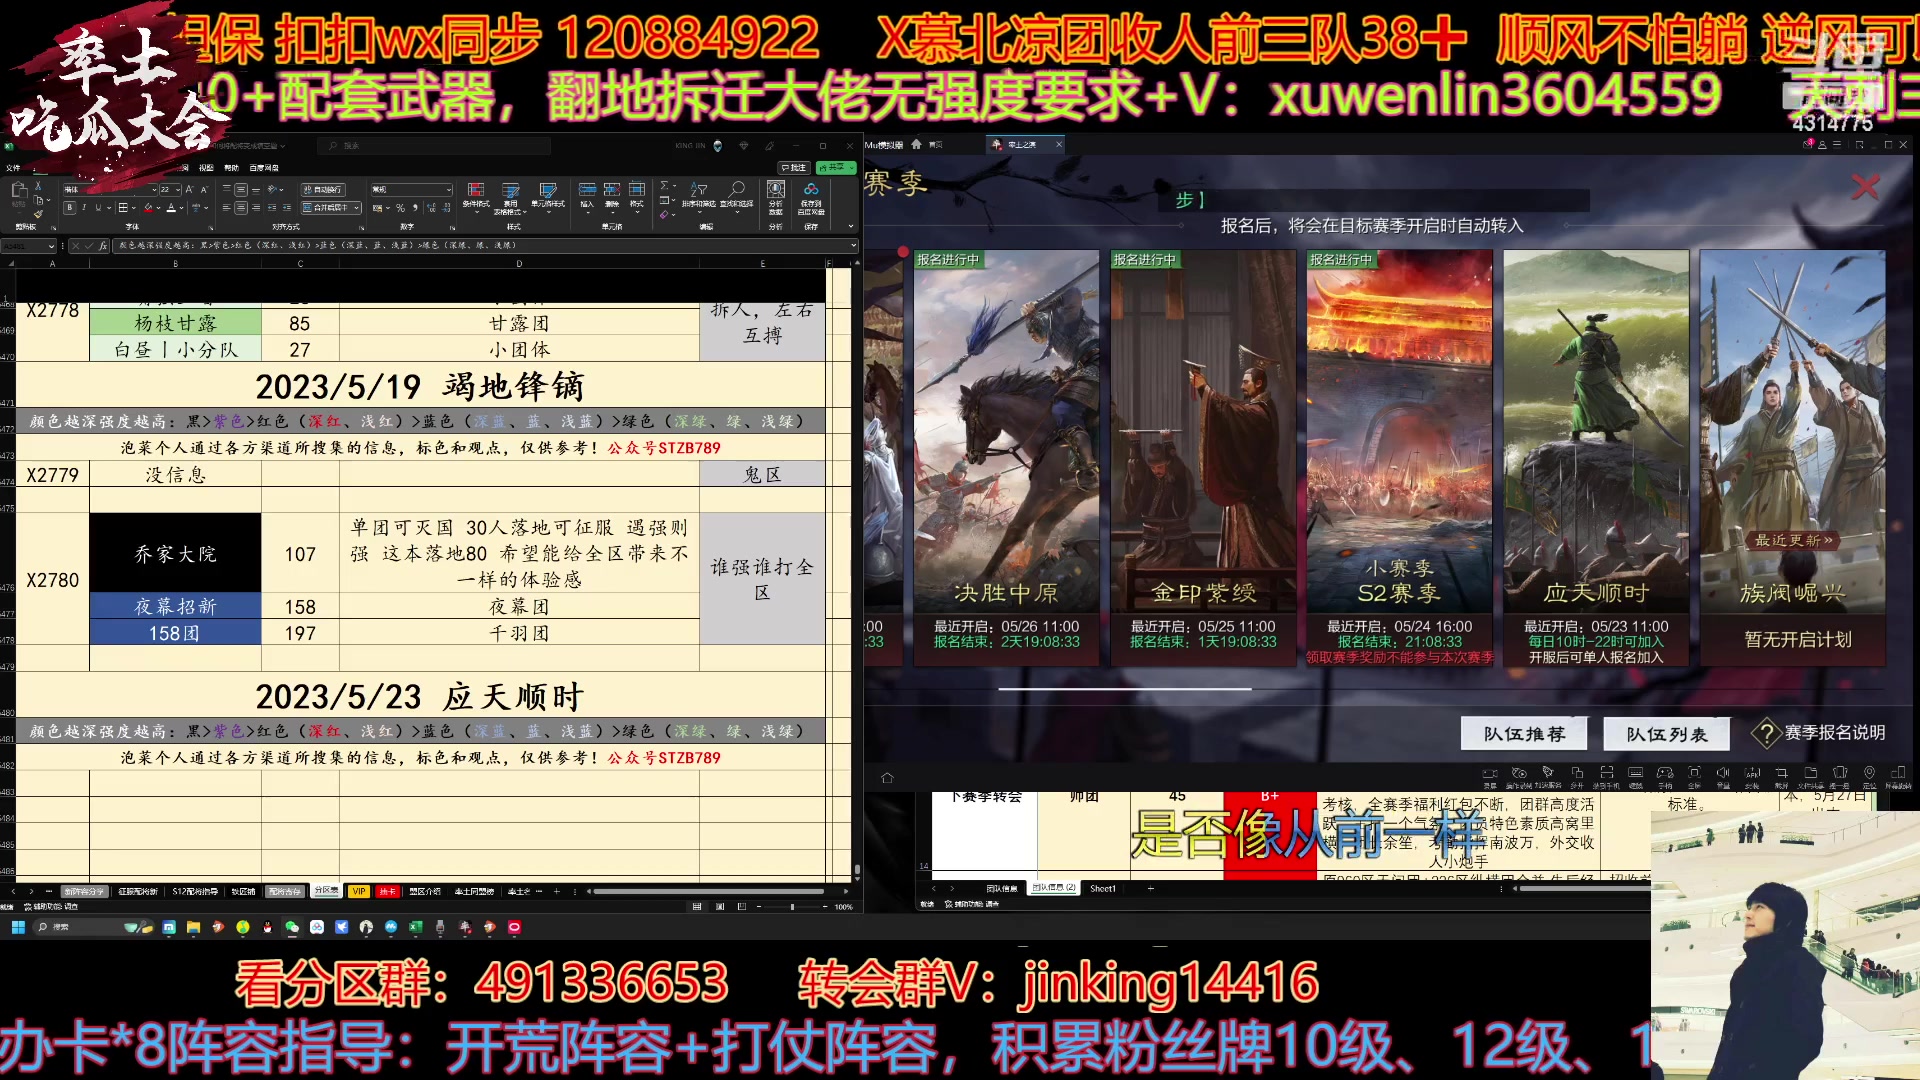This screenshot has height=1080, width=1920.
Task: Open QQ penguin from the taskbar
Action: [x=267, y=927]
